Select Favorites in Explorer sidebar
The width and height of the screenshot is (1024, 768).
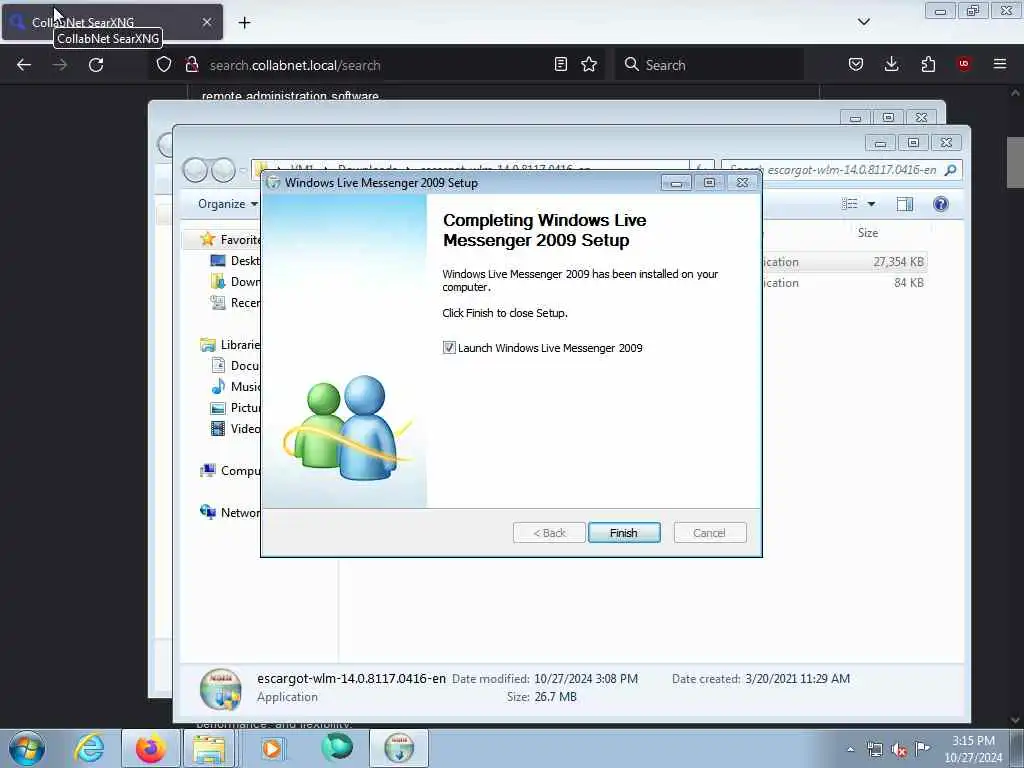click(231, 240)
